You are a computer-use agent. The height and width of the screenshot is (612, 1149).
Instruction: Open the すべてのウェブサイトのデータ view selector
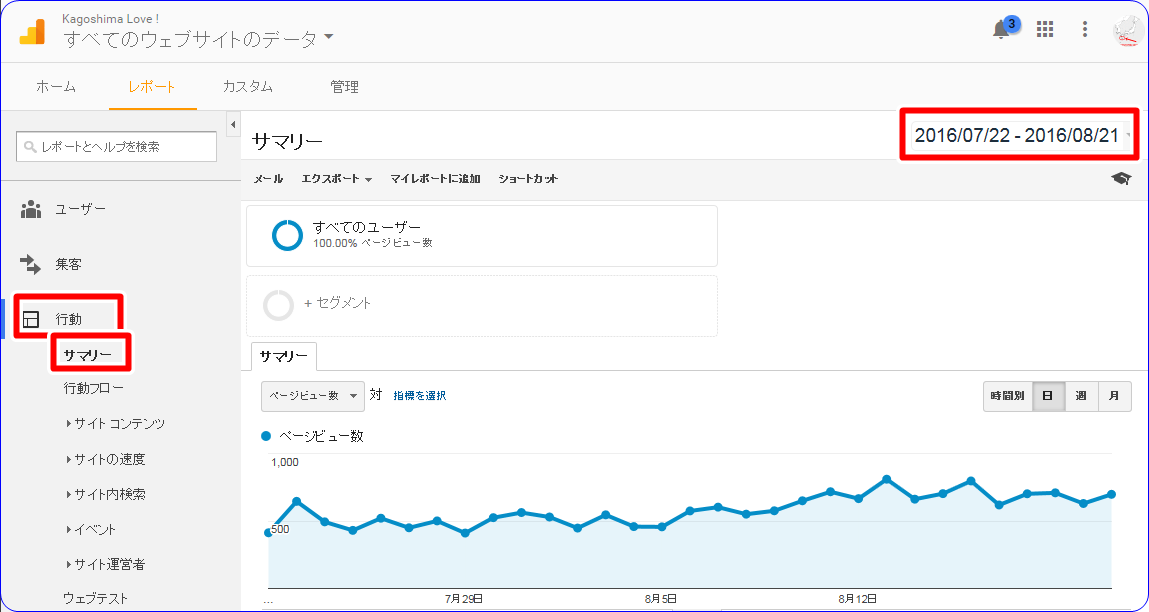199,39
